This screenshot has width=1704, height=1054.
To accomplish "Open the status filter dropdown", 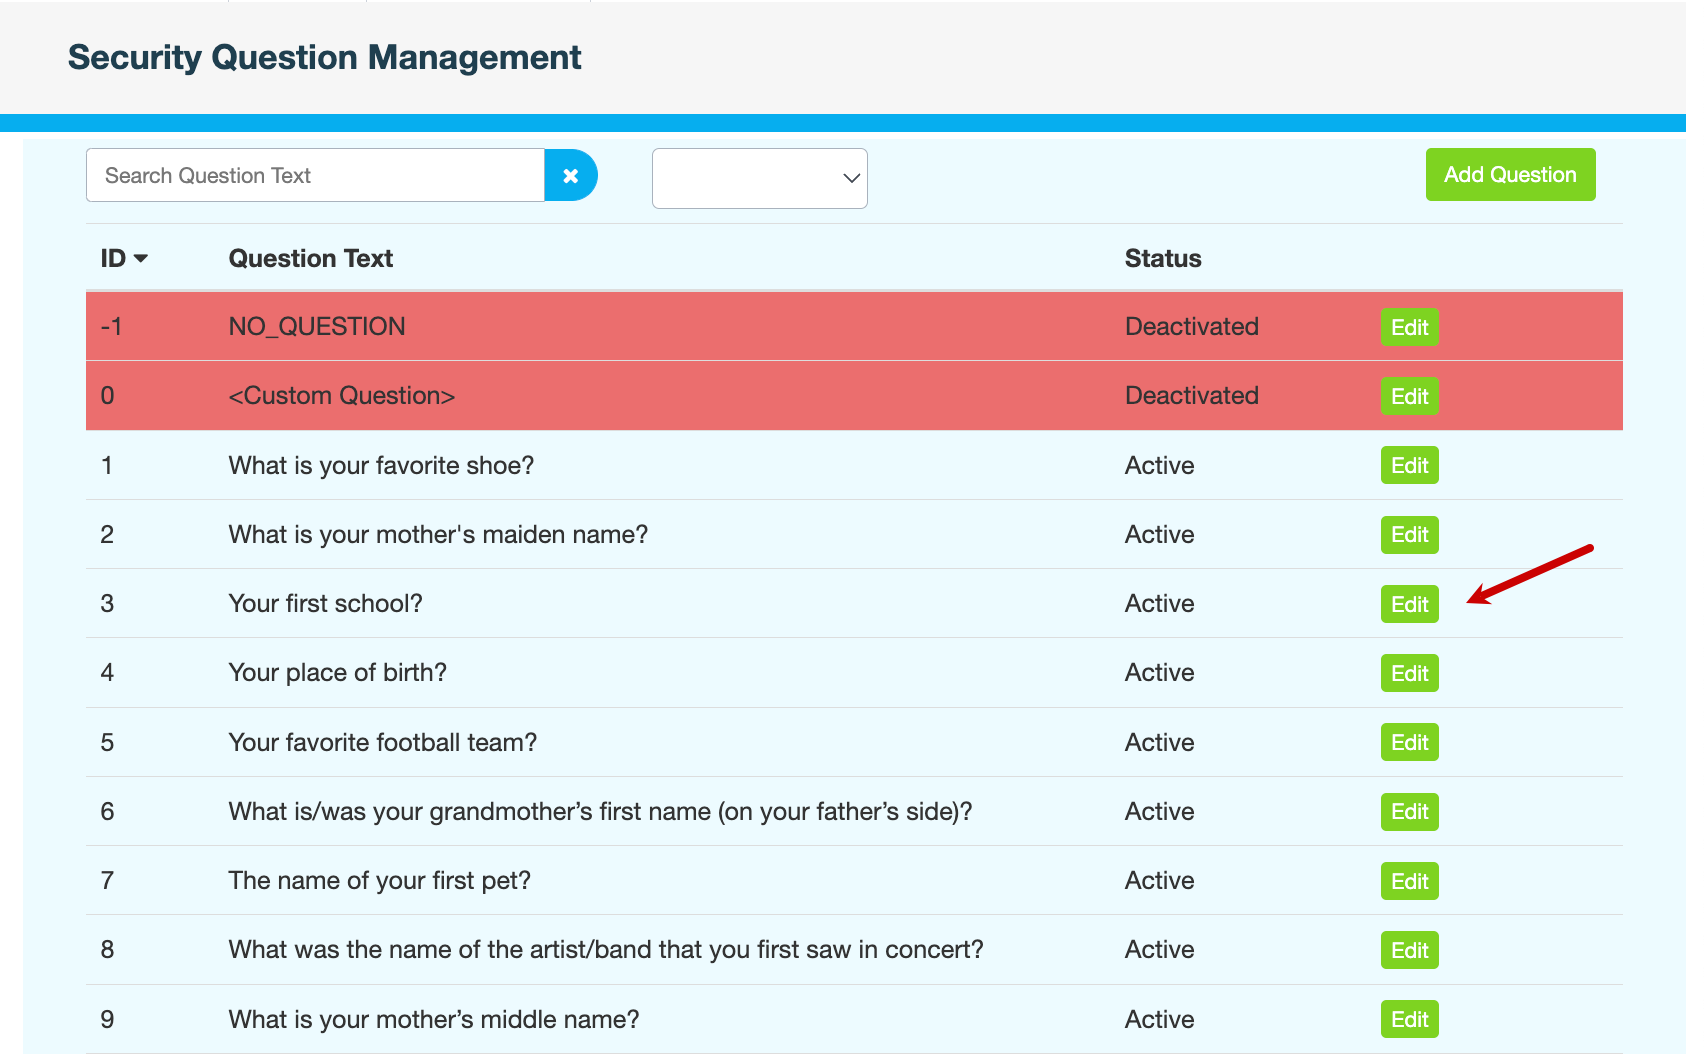I will [759, 179].
